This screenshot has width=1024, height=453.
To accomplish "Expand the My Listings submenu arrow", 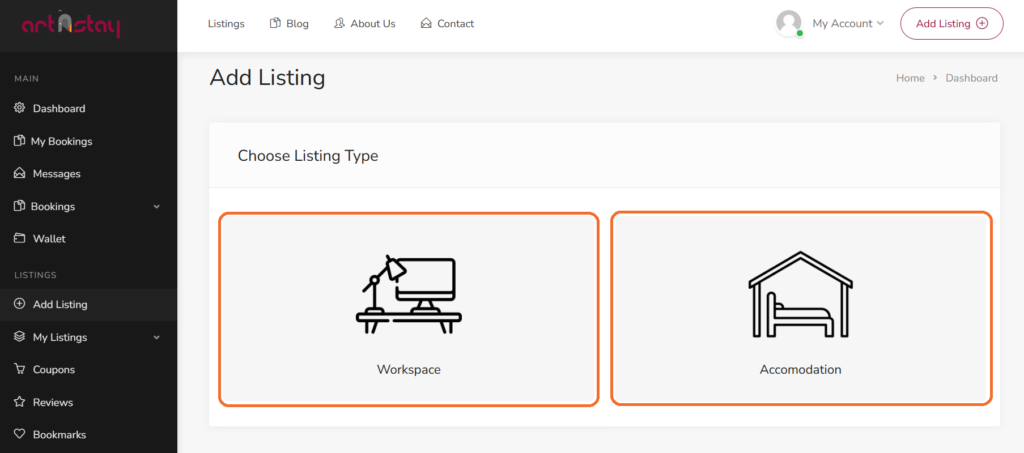I will [x=156, y=337].
